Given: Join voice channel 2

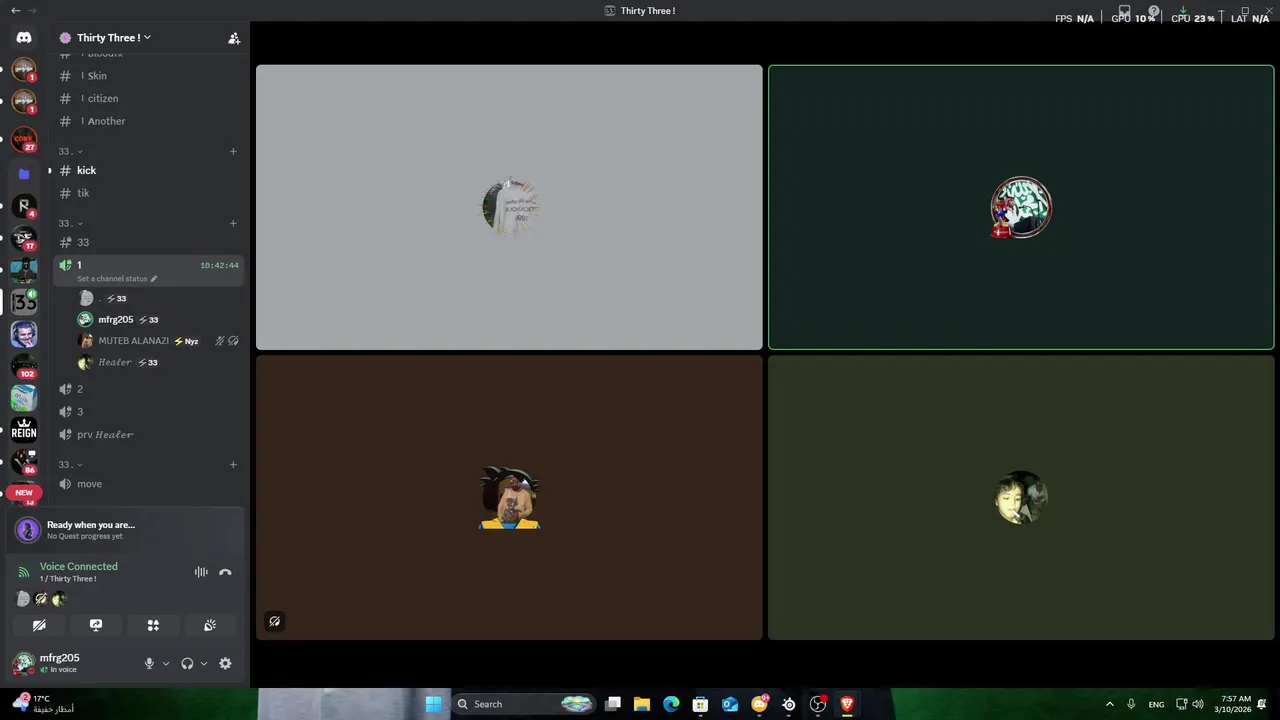Looking at the screenshot, I should pos(148,389).
